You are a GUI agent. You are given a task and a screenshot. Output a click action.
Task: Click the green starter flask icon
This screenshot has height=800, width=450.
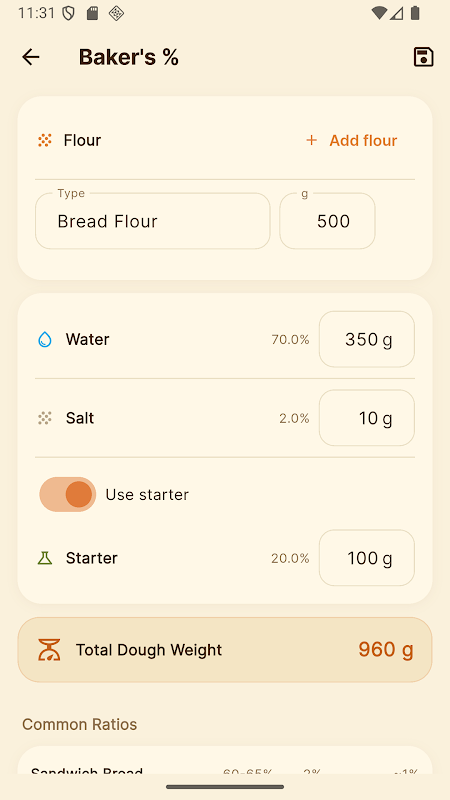pos(45,558)
